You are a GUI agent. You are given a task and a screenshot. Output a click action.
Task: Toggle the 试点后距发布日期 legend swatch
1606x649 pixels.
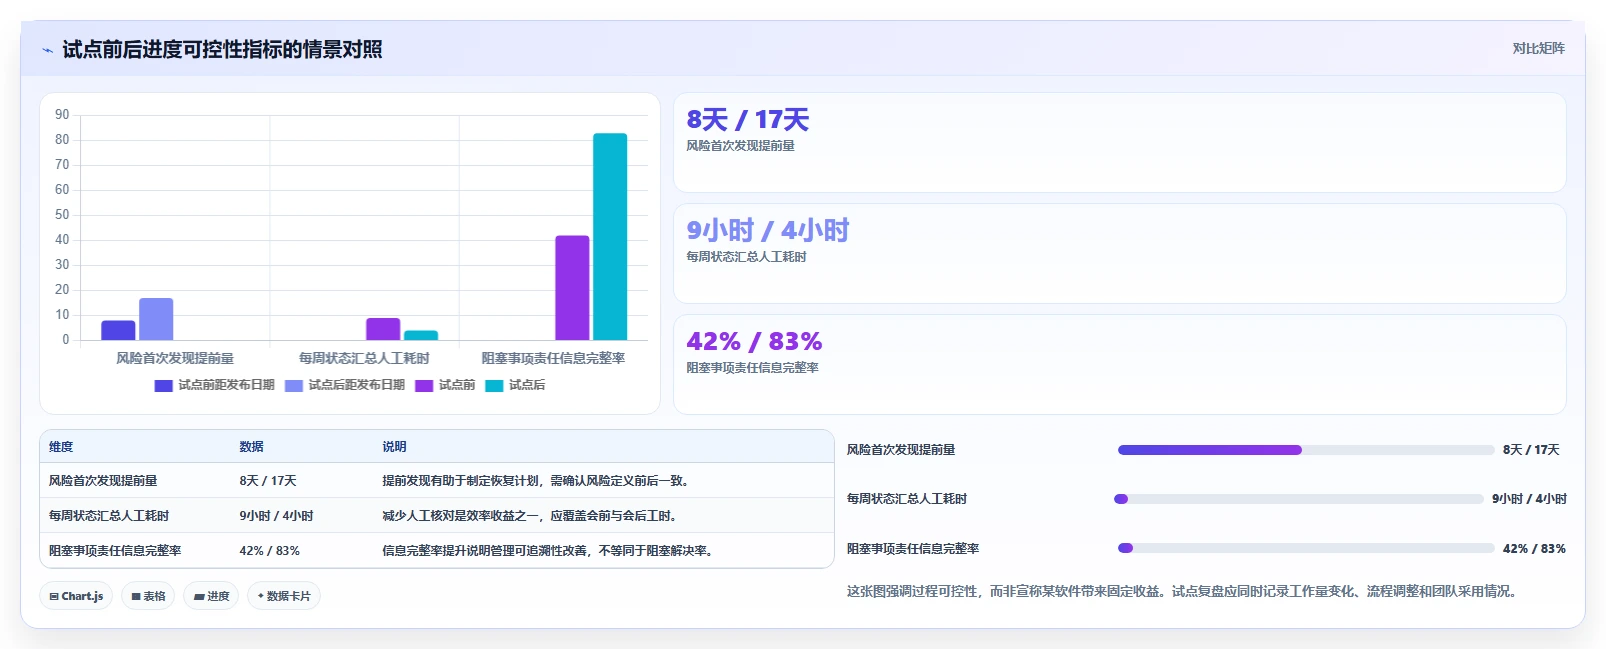coord(294,385)
